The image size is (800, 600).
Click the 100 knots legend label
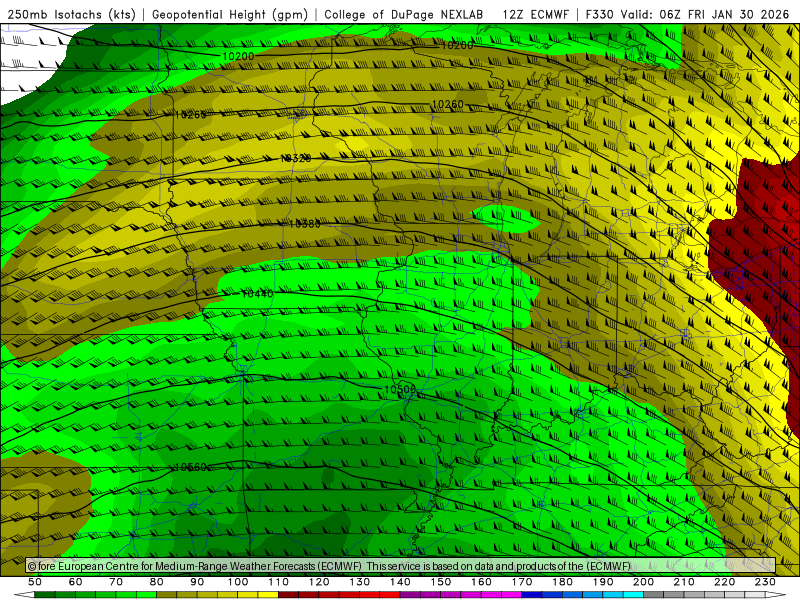tap(238, 582)
